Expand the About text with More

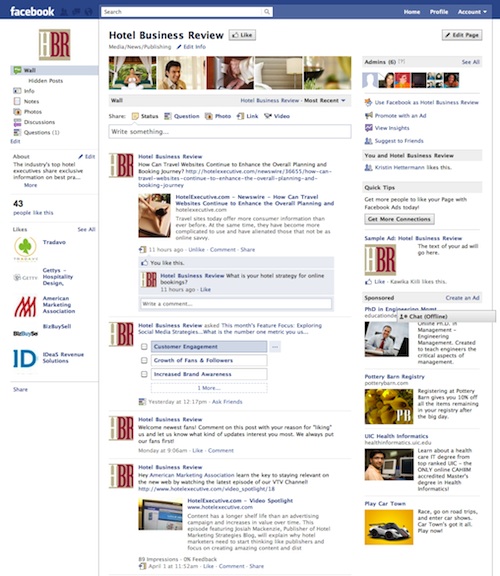click(x=30, y=185)
